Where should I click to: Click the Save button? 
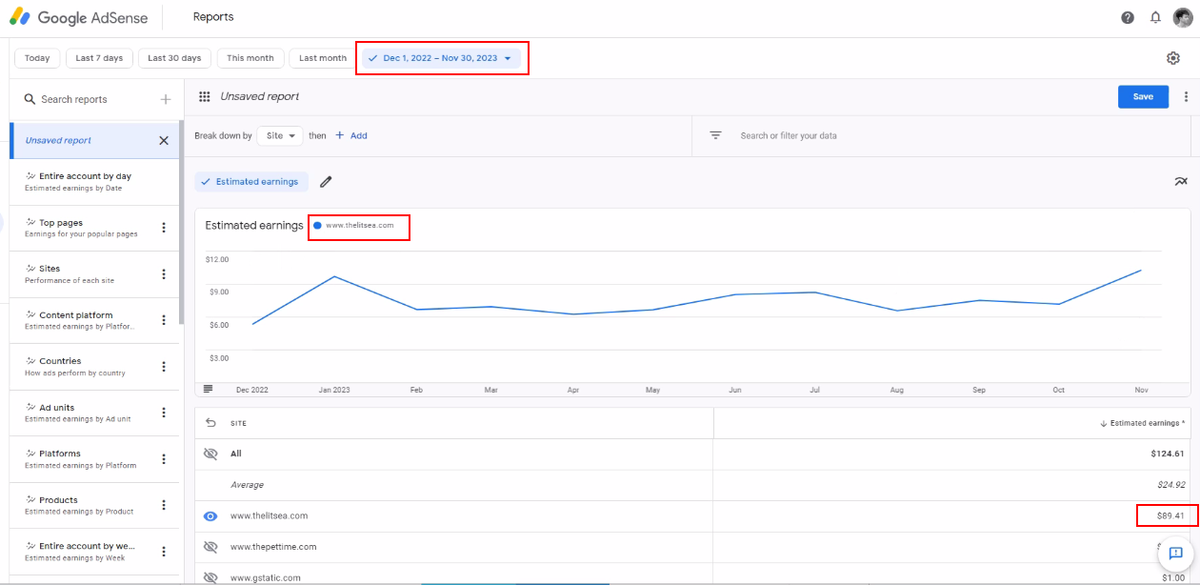[1143, 96]
